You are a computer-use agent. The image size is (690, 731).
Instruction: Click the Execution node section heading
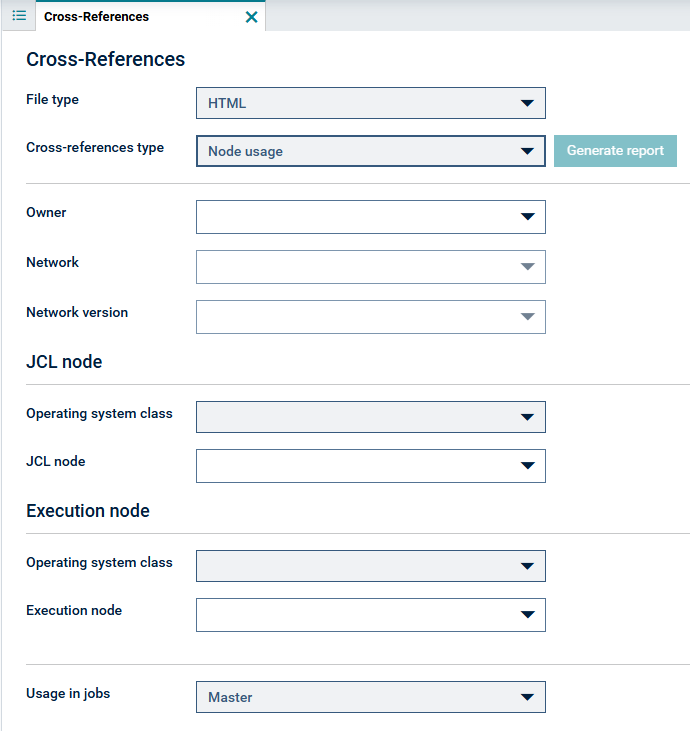click(88, 511)
